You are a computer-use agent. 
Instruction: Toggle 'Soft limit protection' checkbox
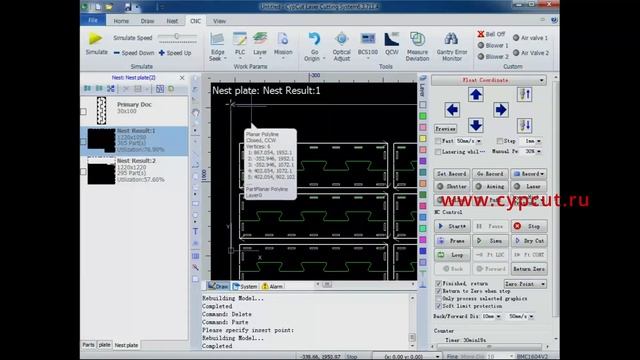click(x=438, y=306)
